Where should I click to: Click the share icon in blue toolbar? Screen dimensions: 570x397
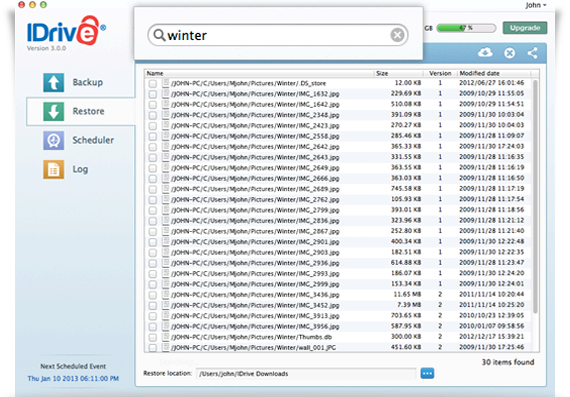[x=533, y=53]
